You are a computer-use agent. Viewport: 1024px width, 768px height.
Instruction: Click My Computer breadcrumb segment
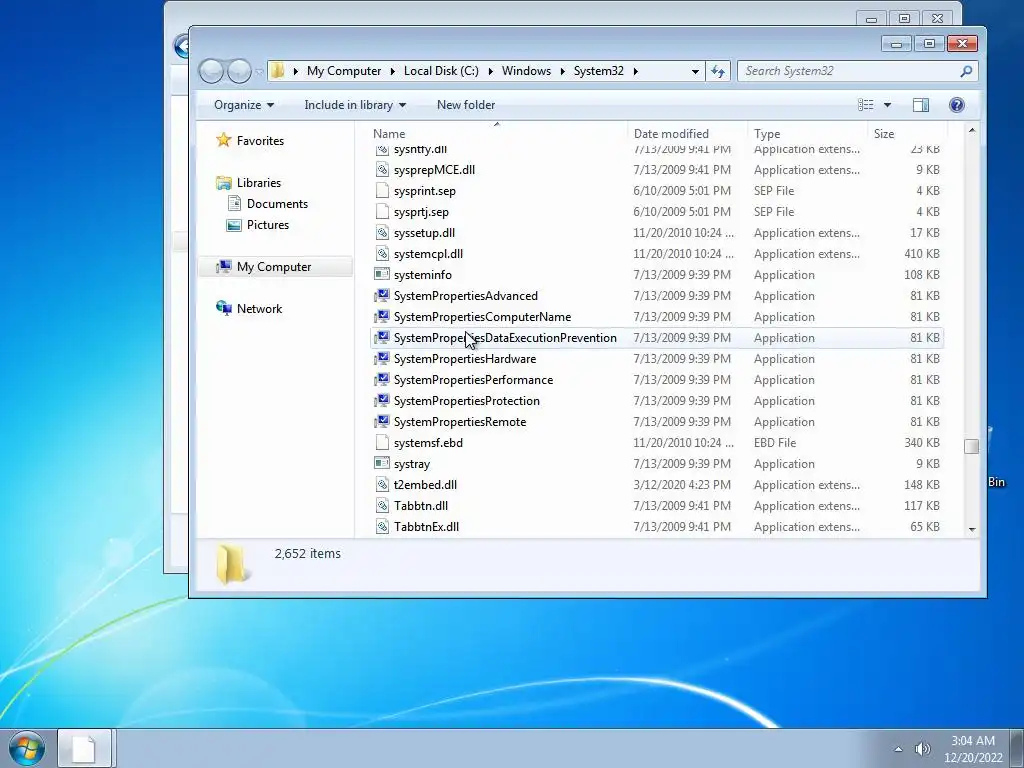(344, 71)
